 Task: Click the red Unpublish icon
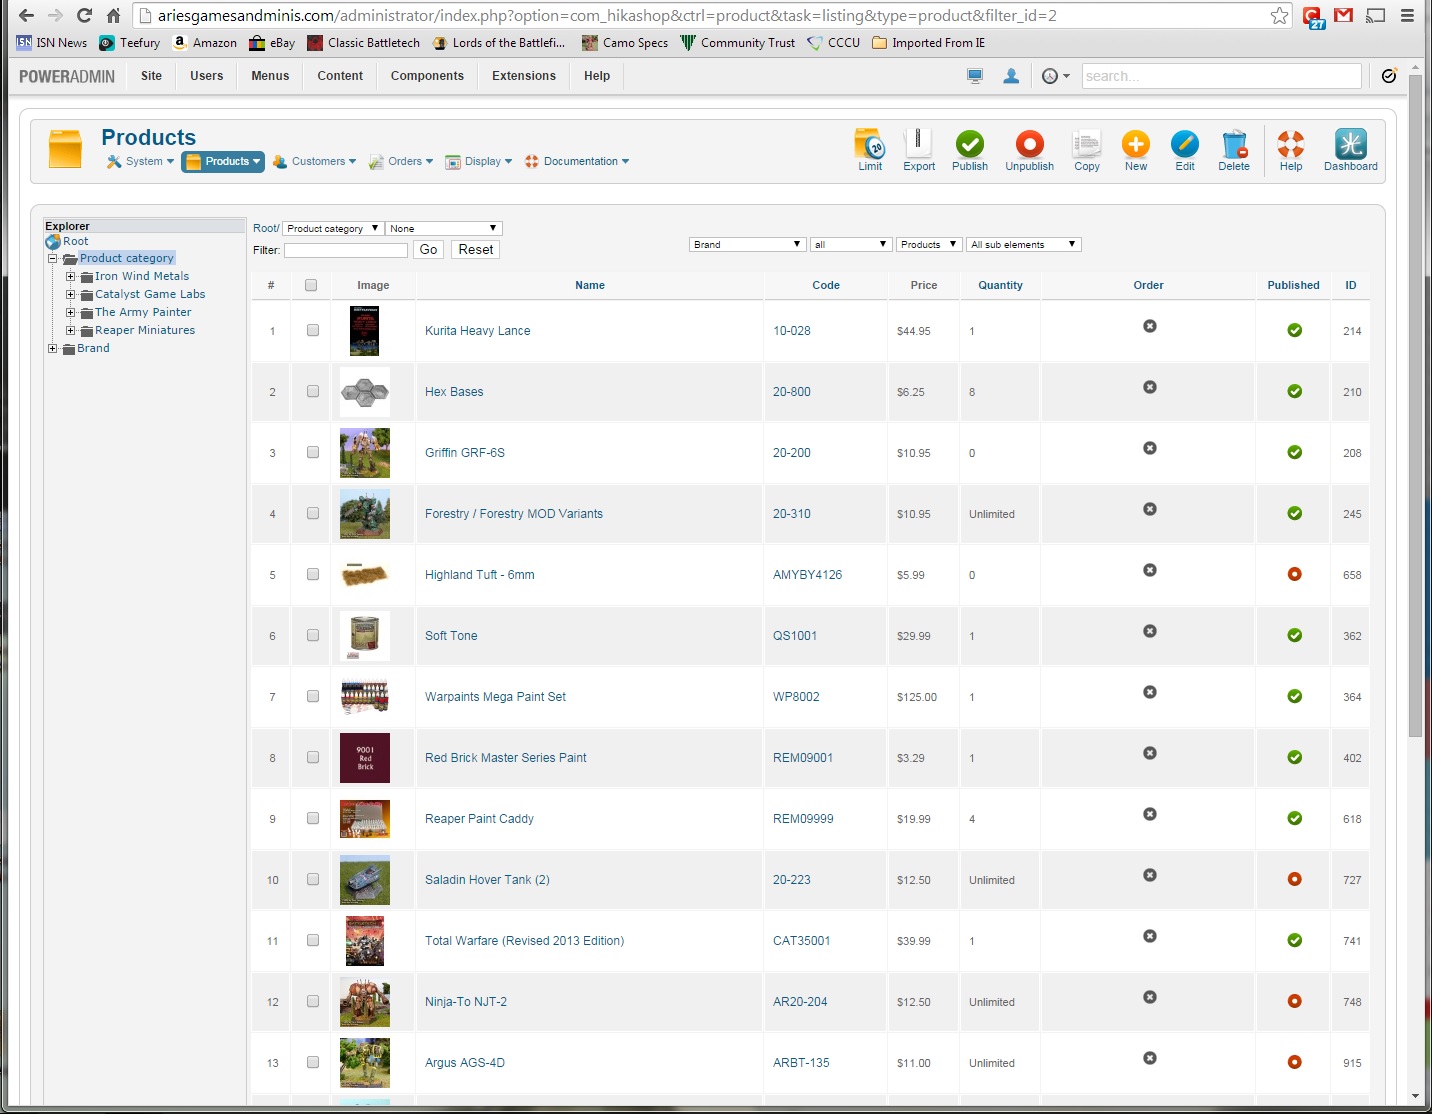(x=1029, y=145)
